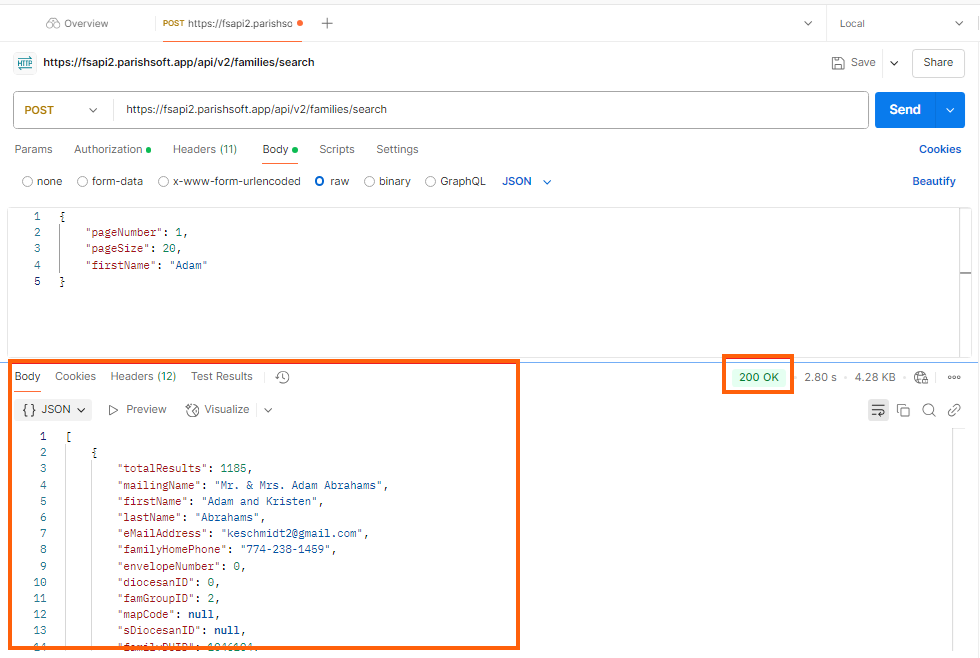980x658 pixels.
Task: Click the lastName Abrahams line
Action: pyautogui.click(x=191, y=517)
